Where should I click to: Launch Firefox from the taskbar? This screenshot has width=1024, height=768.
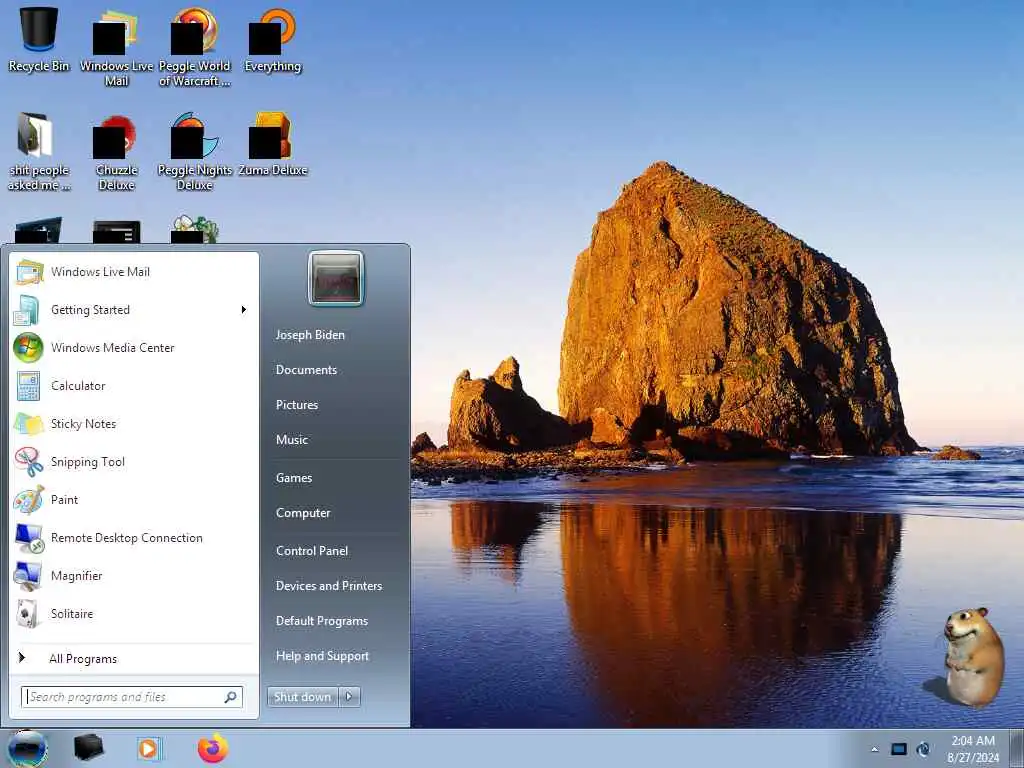coord(213,748)
